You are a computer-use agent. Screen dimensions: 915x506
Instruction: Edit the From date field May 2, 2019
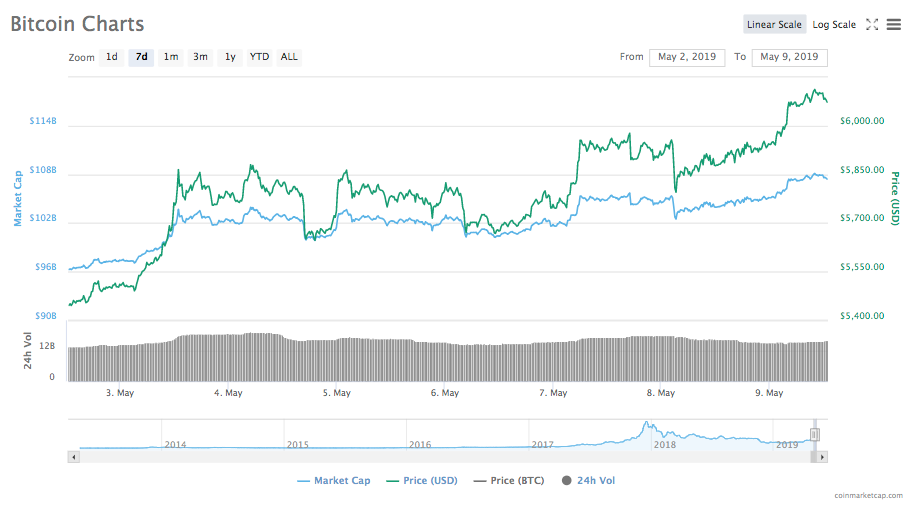(x=687, y=57)
